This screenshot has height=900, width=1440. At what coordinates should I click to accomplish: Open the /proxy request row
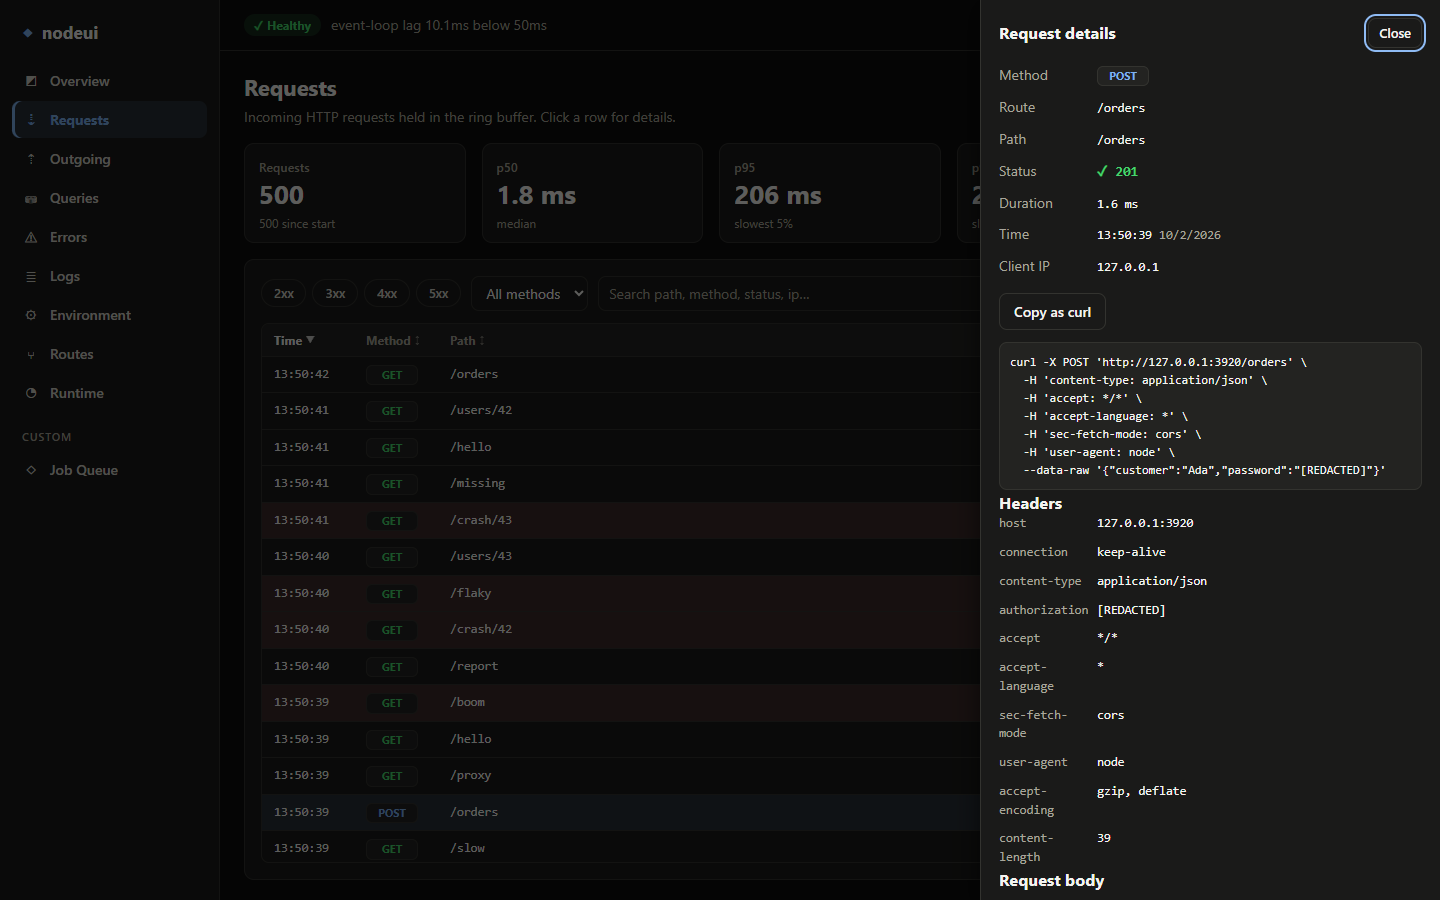tap(620, 775)
